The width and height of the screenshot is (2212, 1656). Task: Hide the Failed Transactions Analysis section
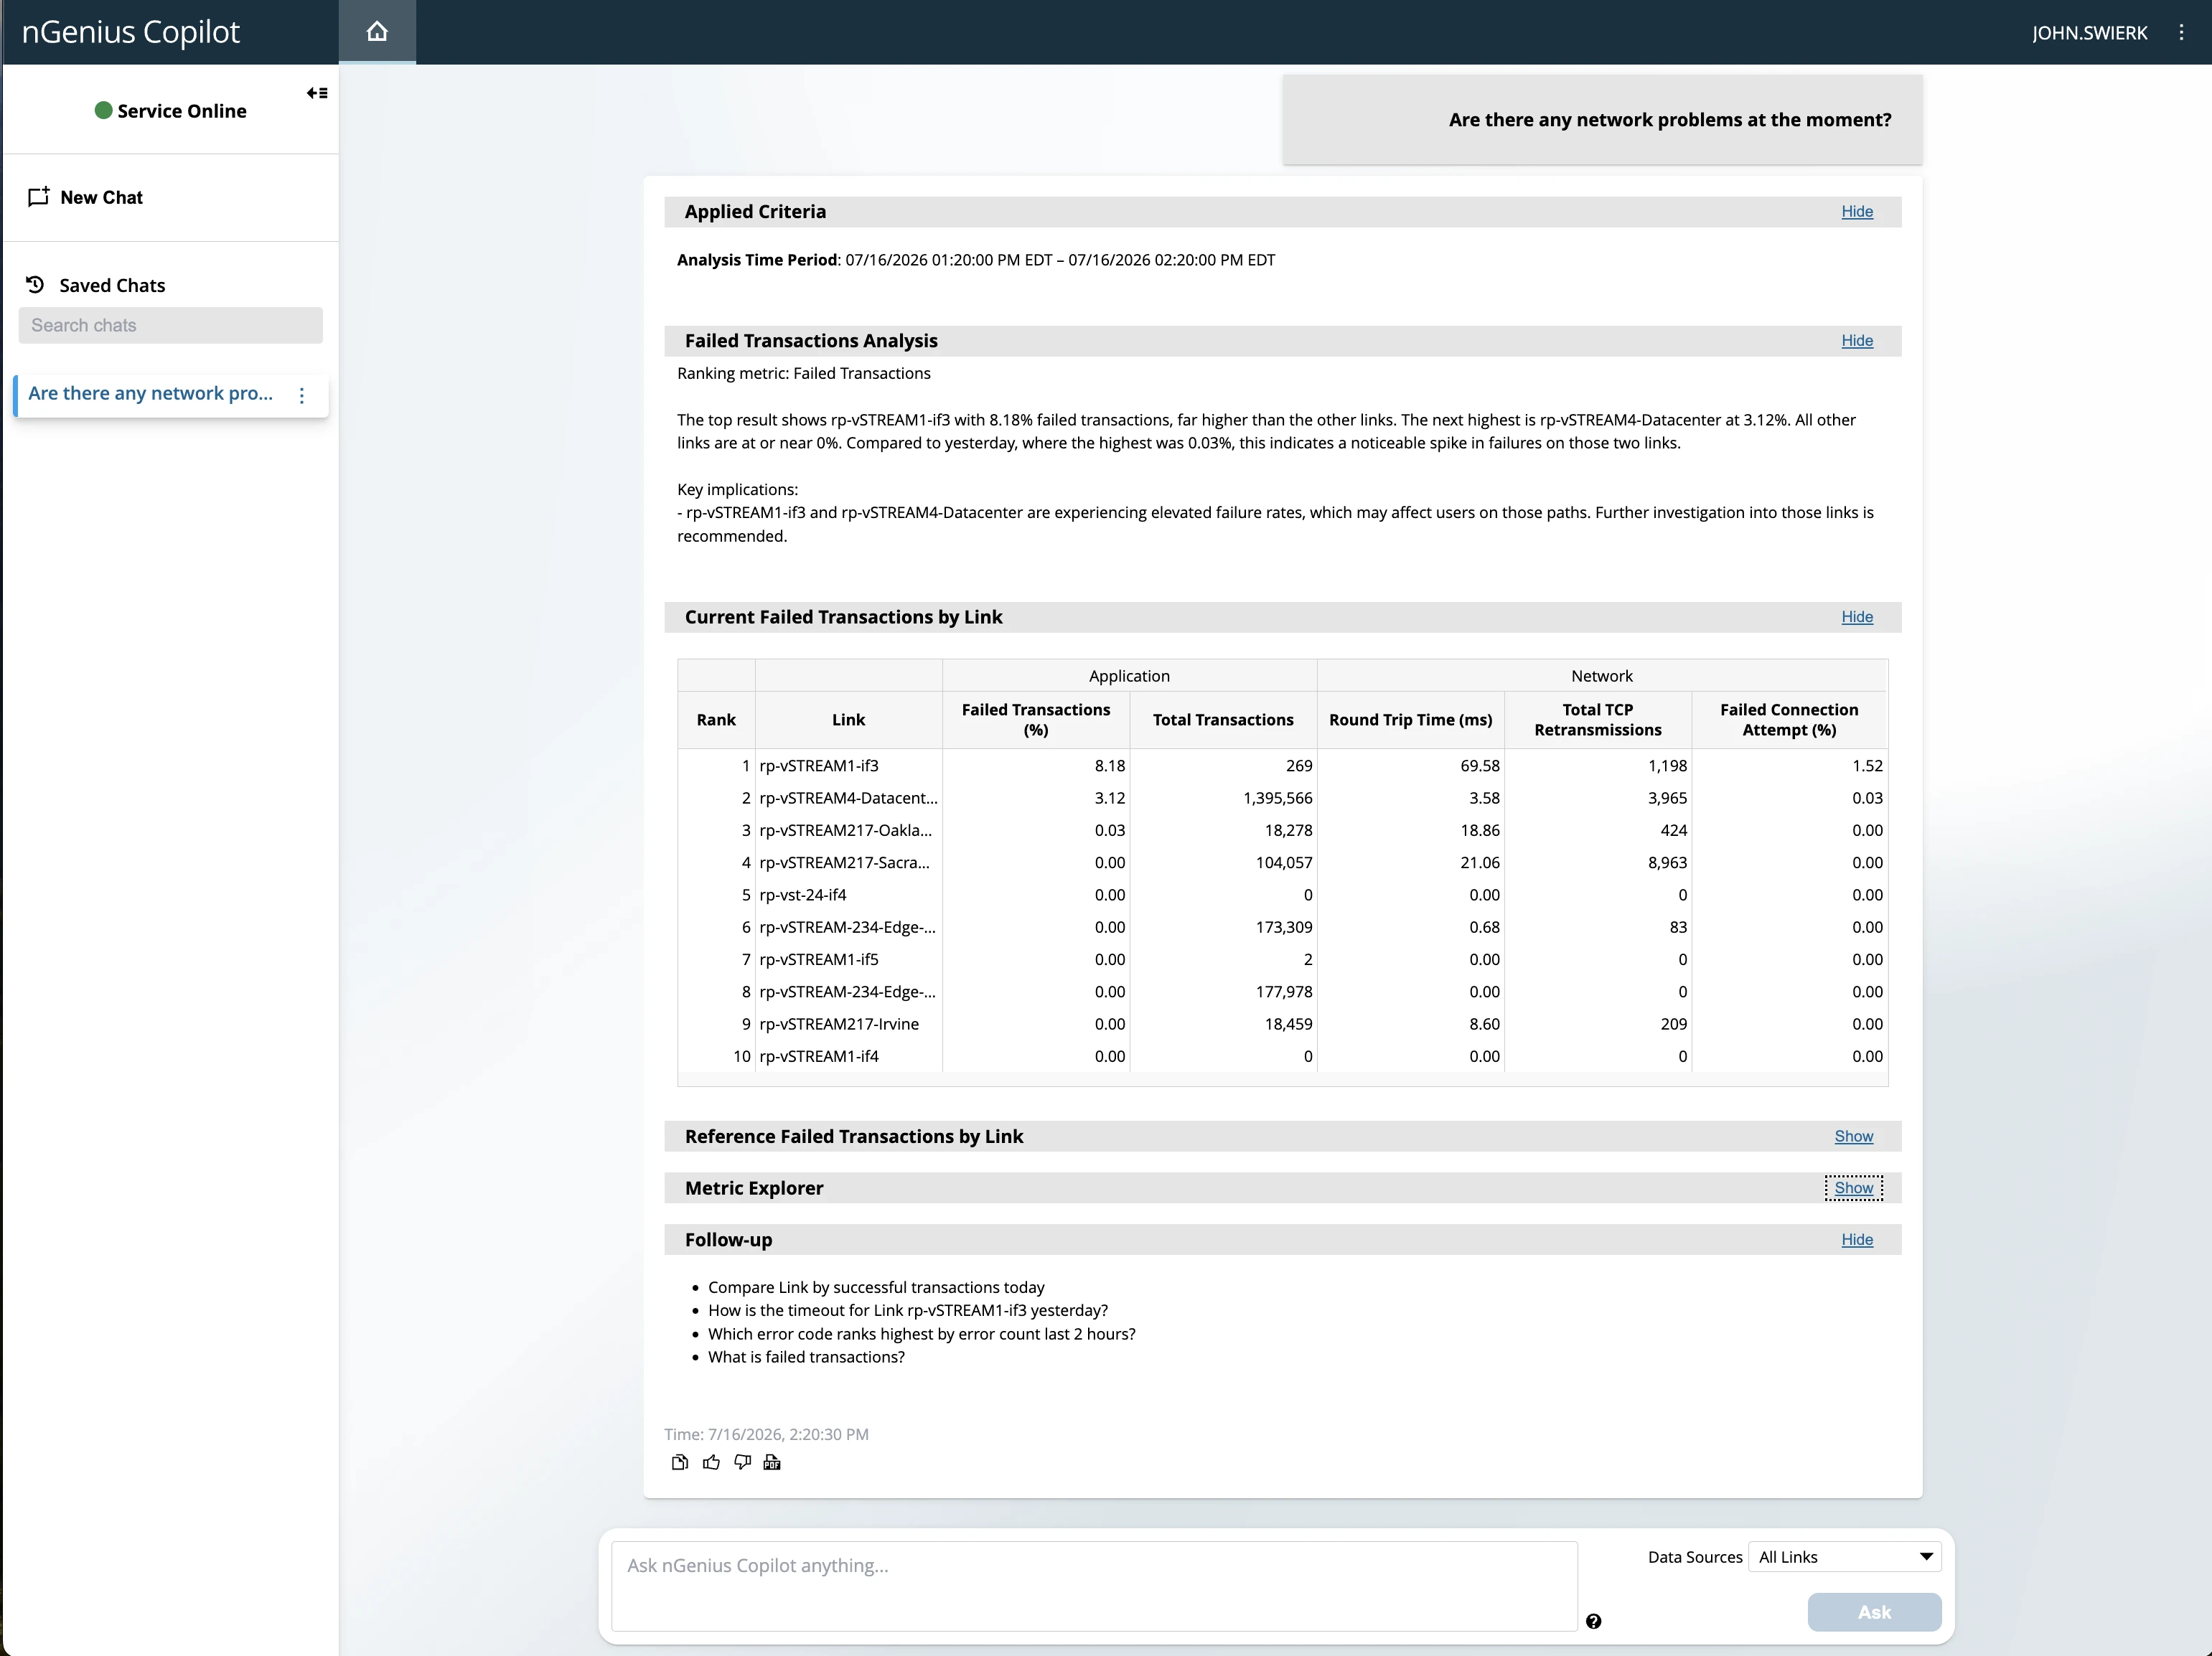click(x=1857, y=340)
